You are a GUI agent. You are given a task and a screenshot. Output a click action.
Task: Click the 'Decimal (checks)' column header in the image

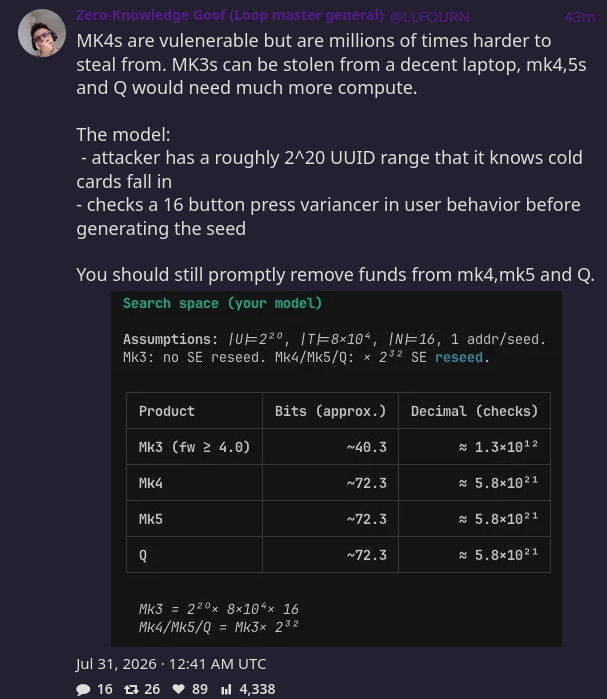tap(474, 411)
